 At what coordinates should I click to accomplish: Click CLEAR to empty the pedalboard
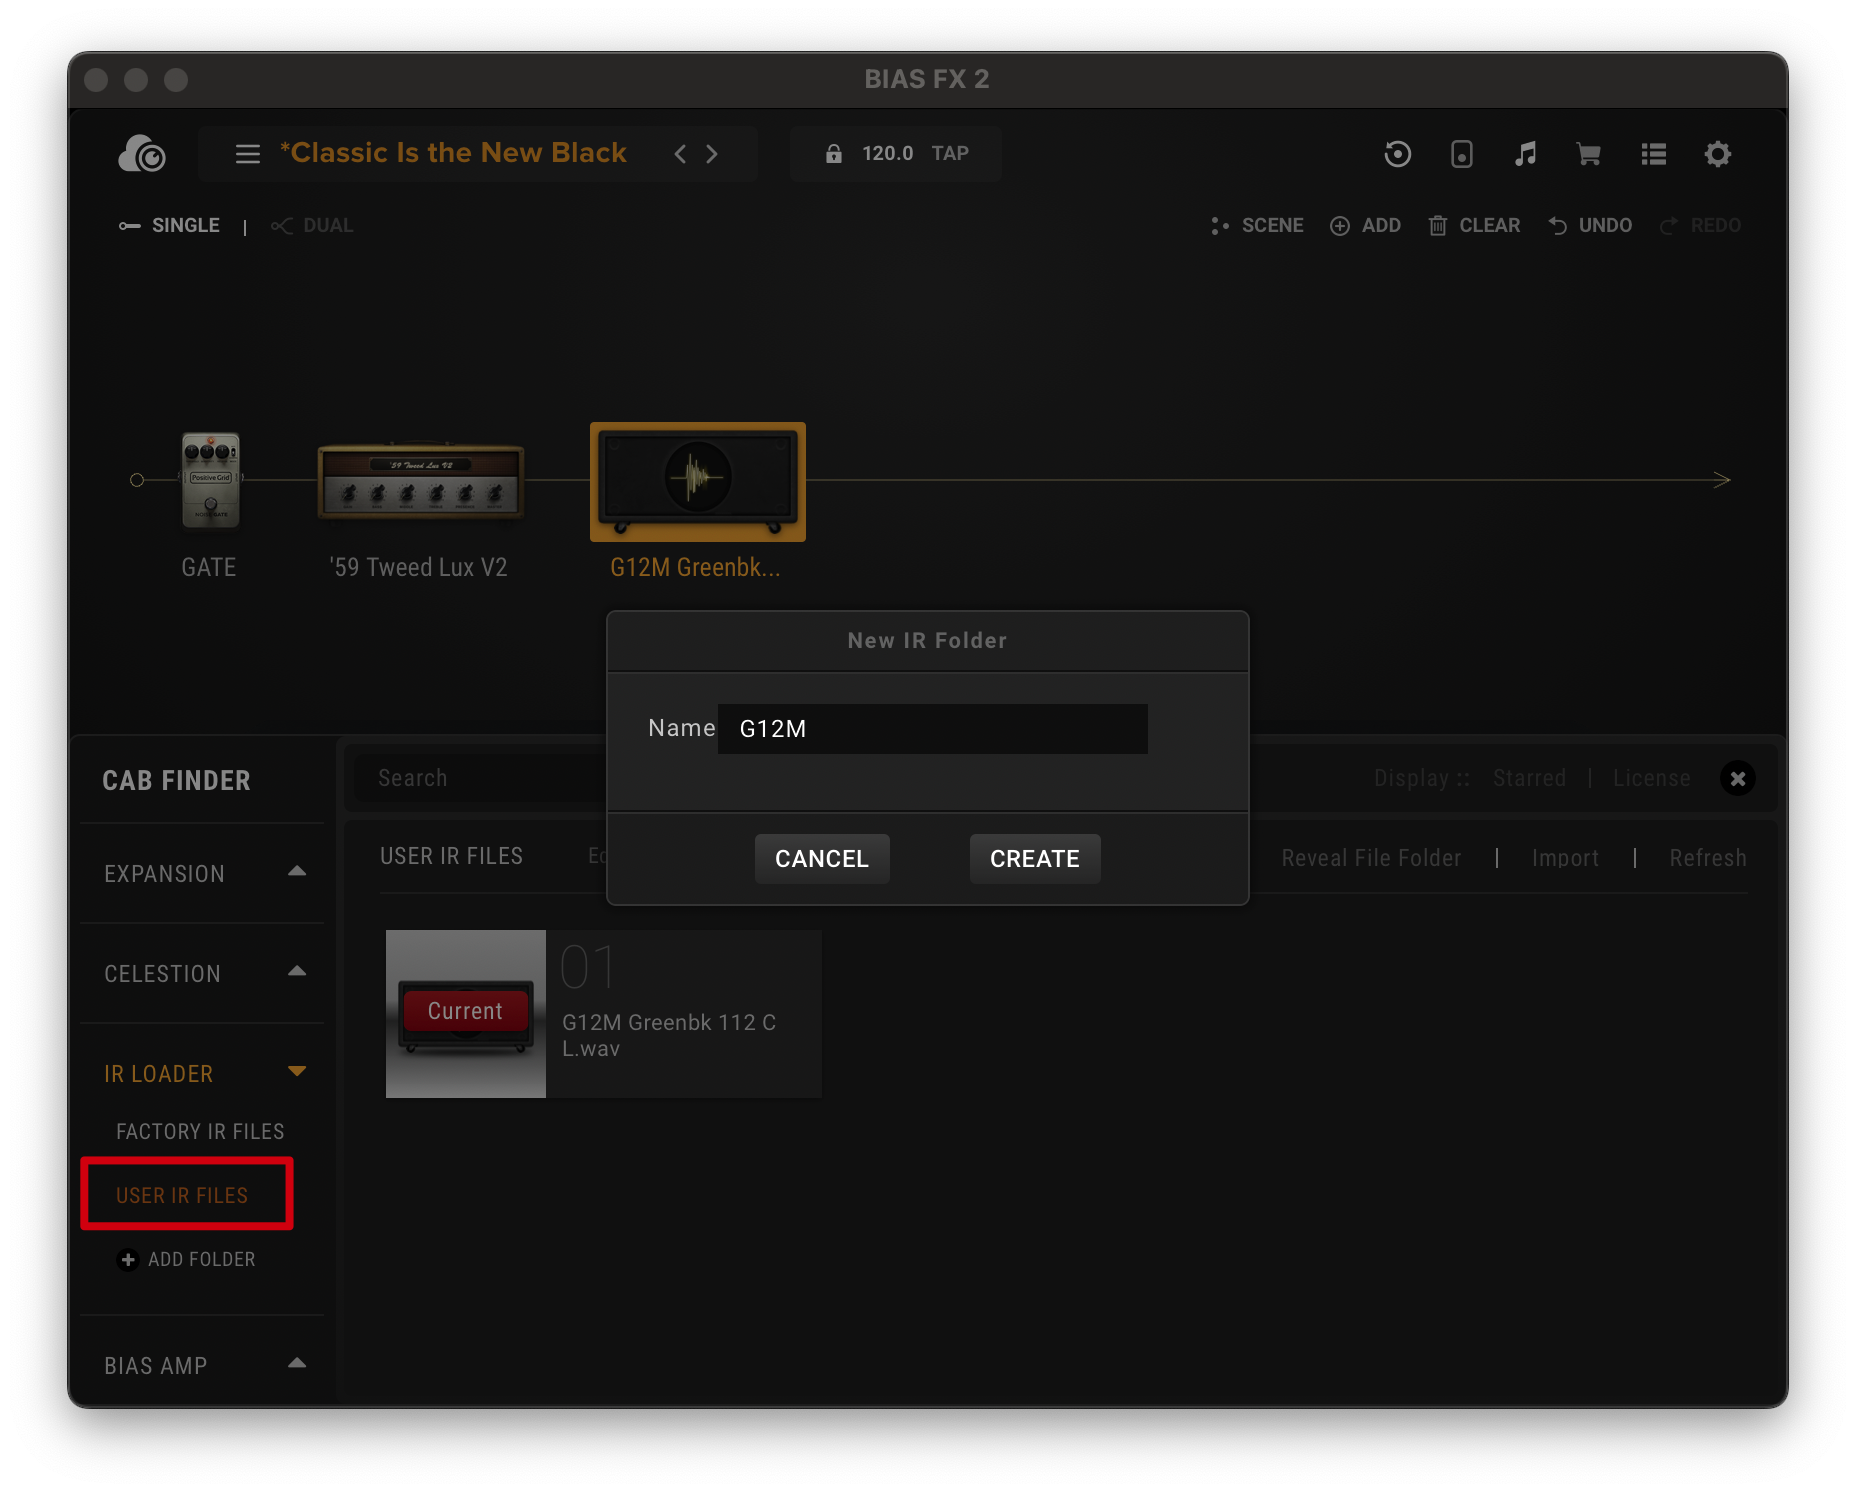(x=1474, y=226)
